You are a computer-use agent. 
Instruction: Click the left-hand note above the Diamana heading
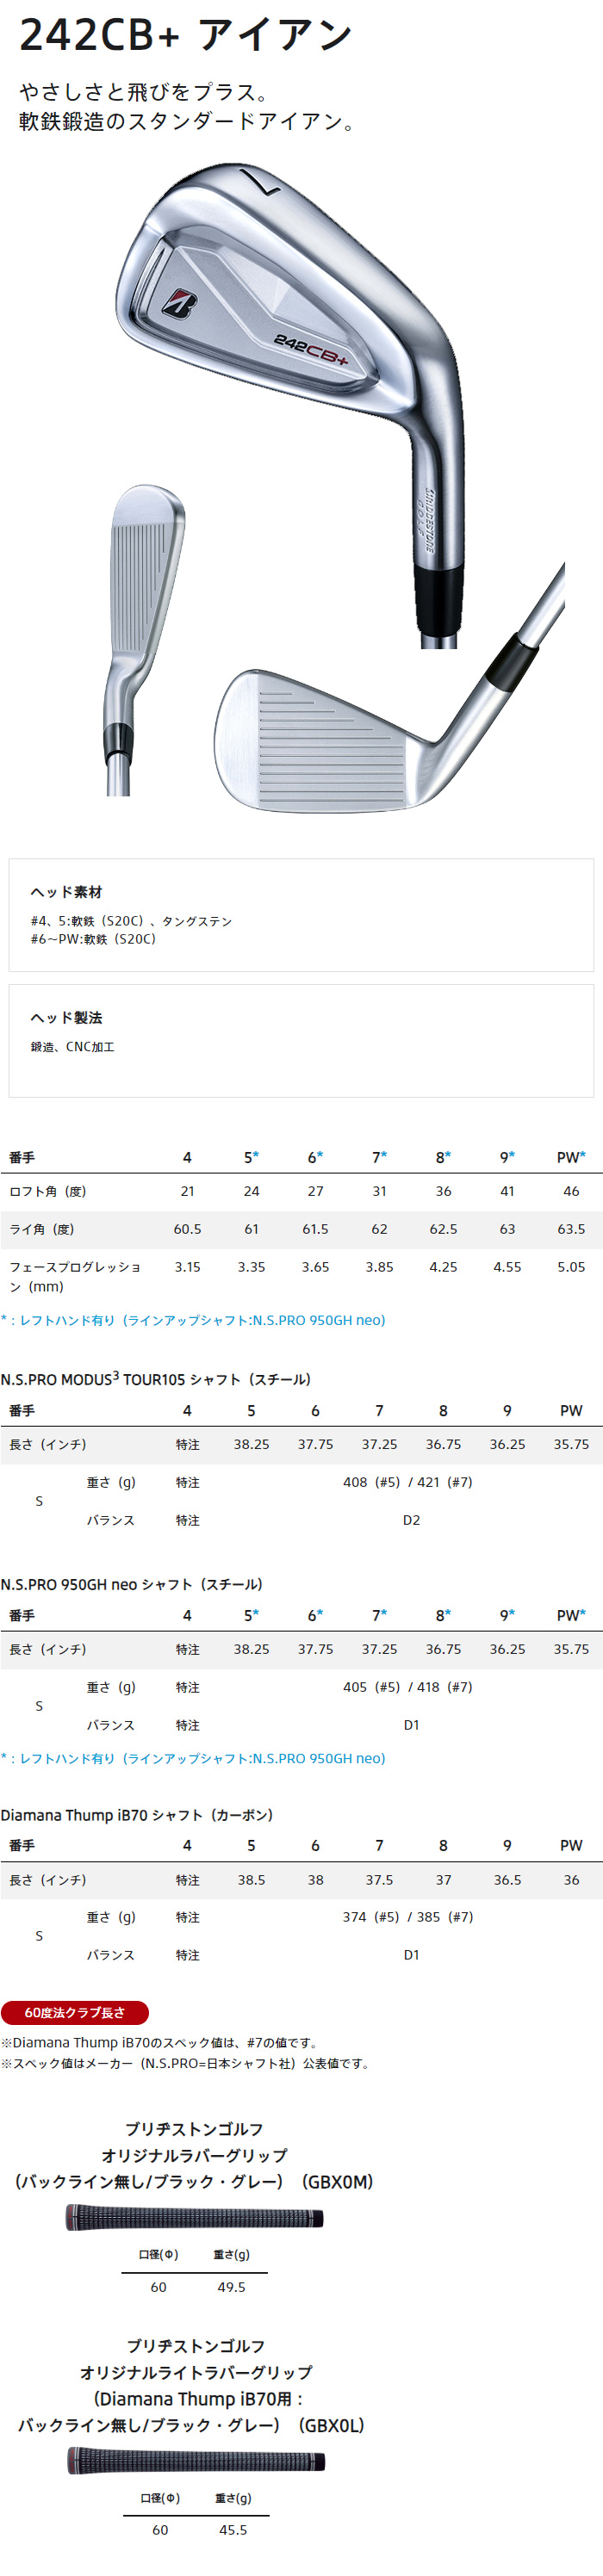point(193,1758)
